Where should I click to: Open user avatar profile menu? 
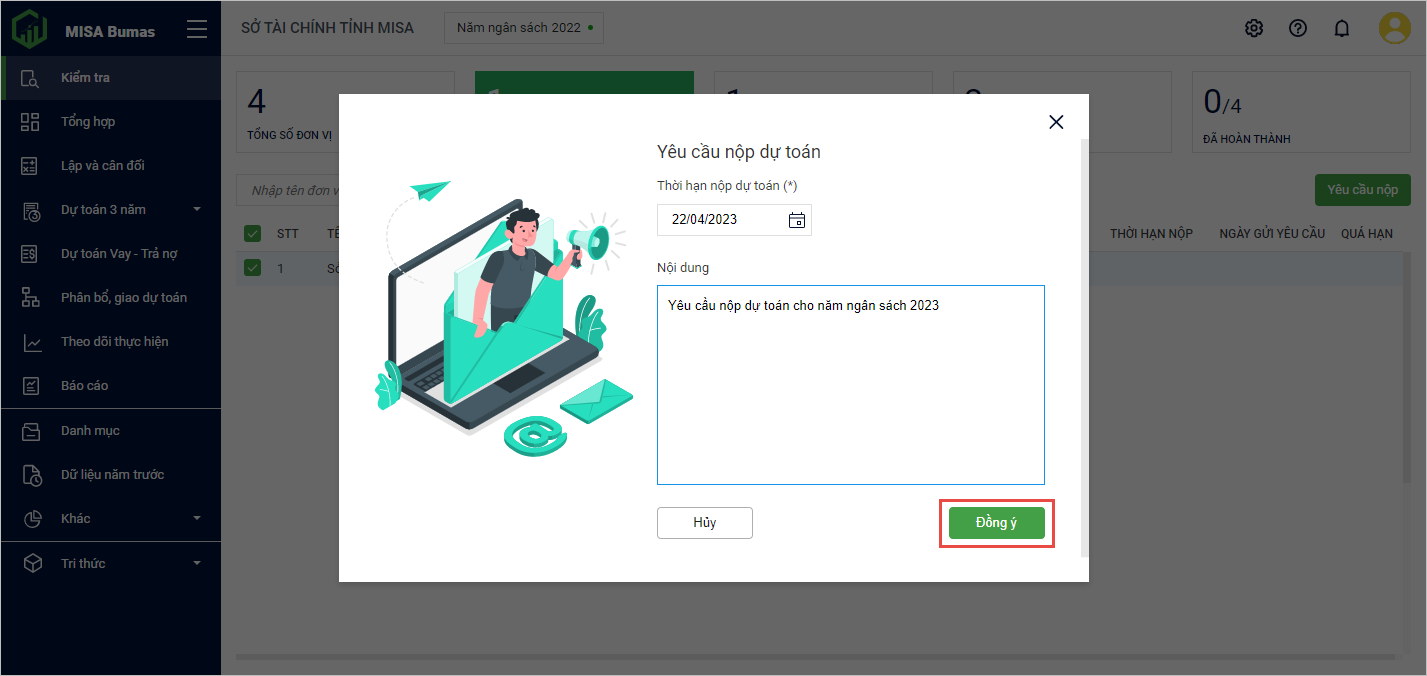coord(1395,28)
